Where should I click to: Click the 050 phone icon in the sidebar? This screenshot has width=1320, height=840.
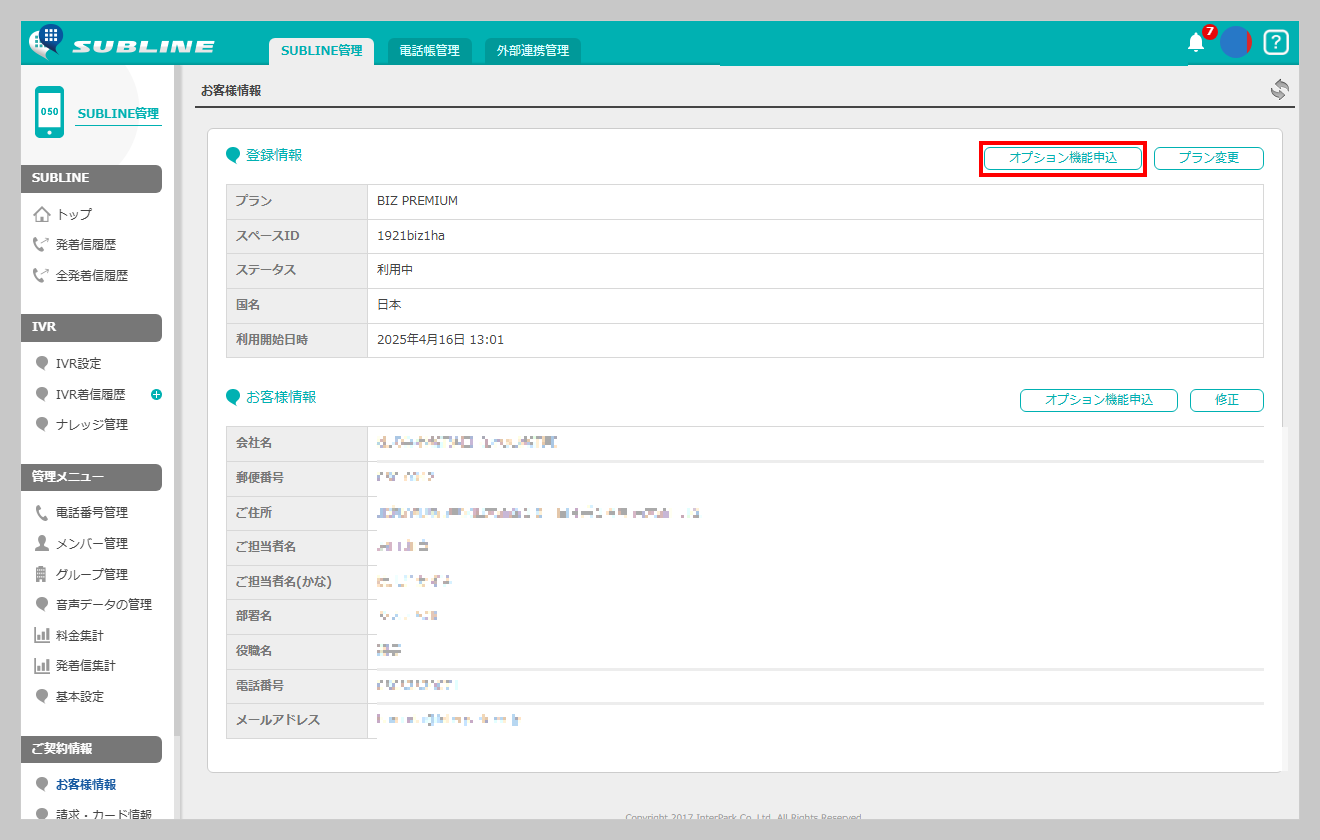tap(49, 112)
